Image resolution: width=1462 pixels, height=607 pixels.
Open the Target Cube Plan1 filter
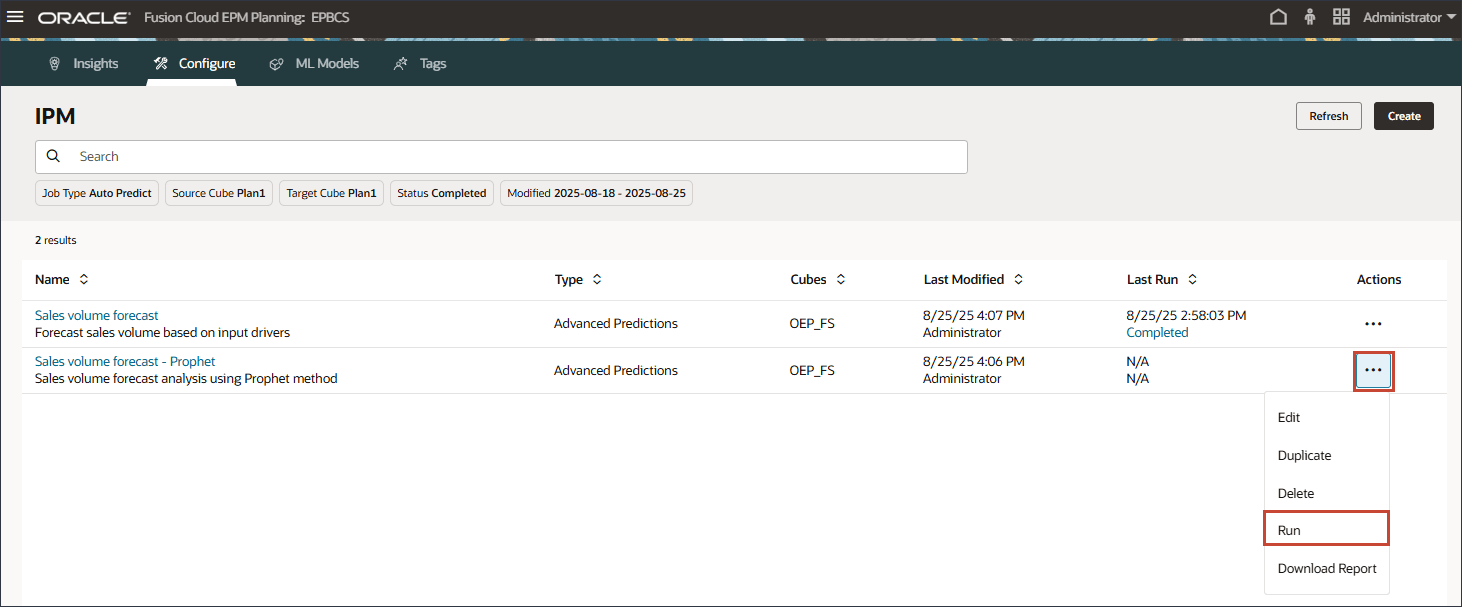pyautogui.click(x=331, y=193)
